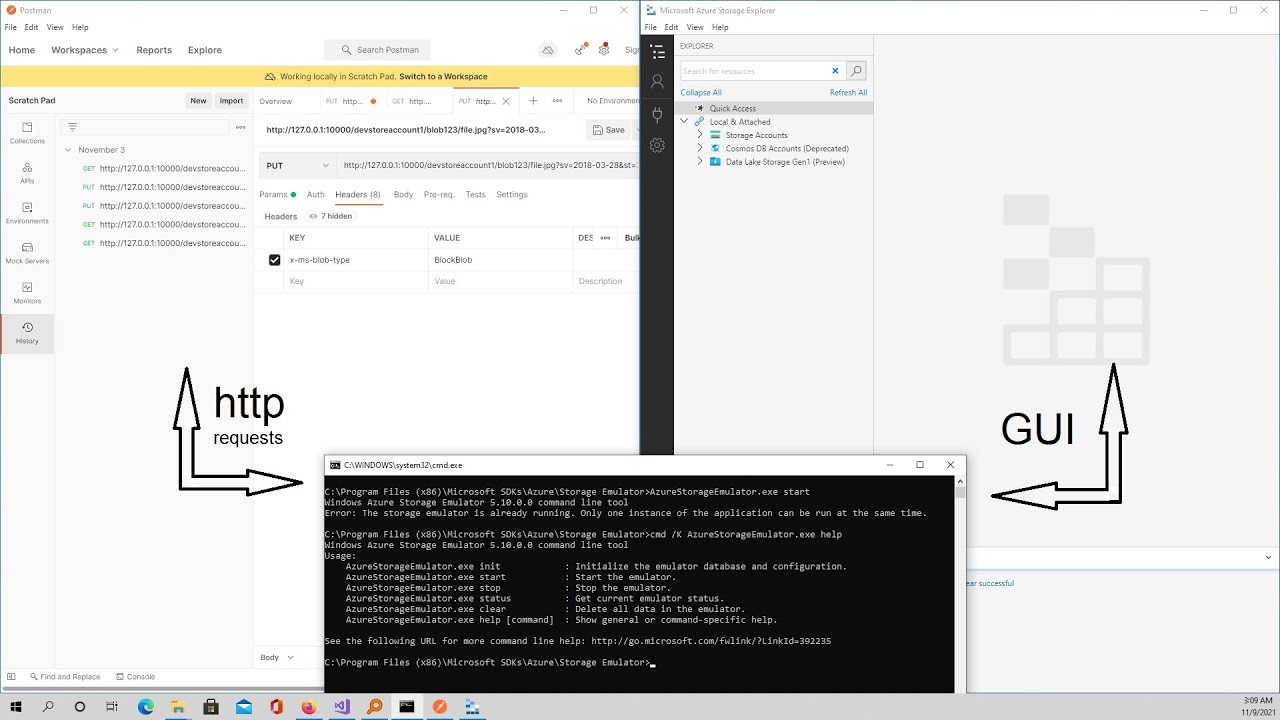1280x720 pixels.
Task: Click the Import button in Scratch Pad
Action: (x=231, y=101)
